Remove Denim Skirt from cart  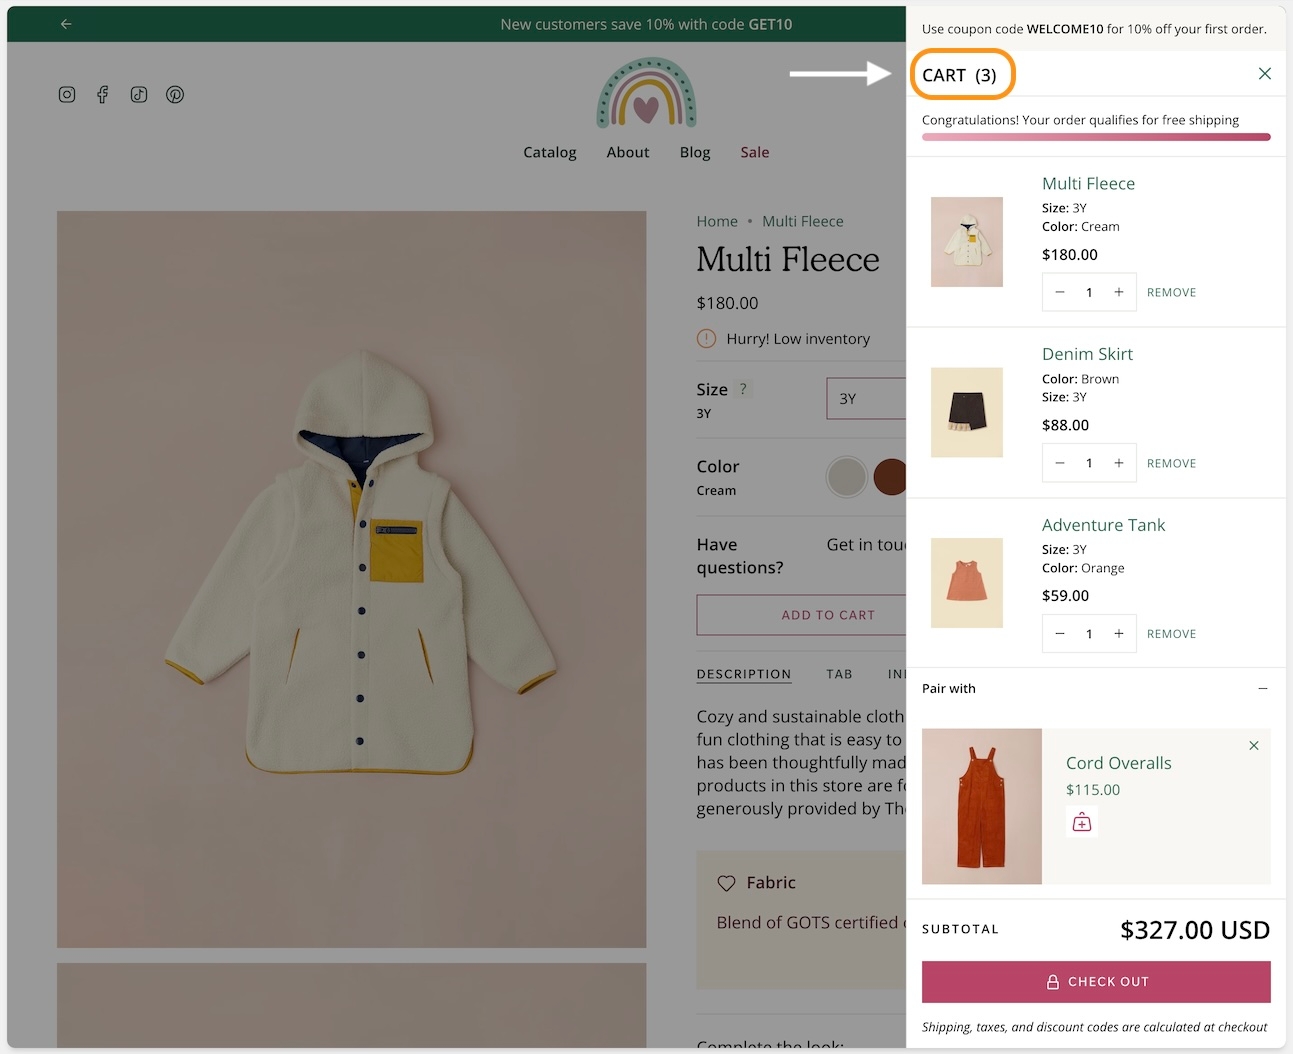pos(1171,463)
